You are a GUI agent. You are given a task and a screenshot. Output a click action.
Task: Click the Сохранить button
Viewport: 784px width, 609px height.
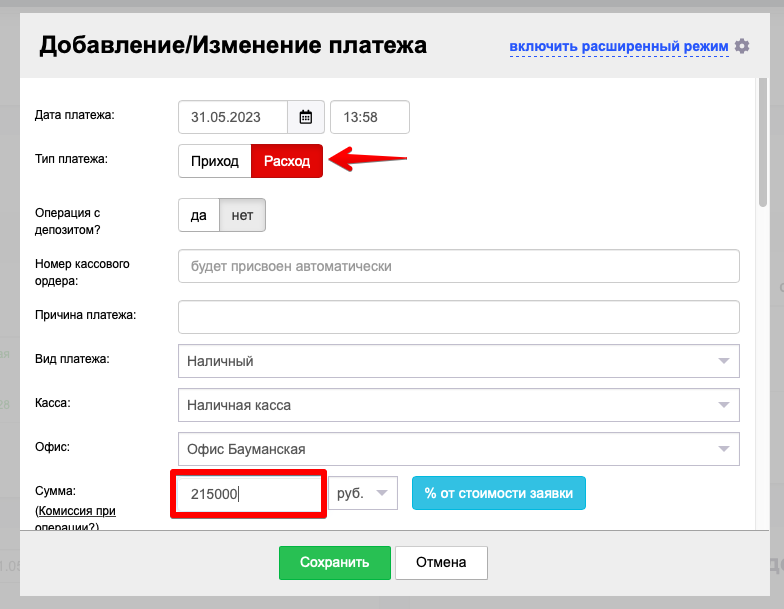pyautogui.click(x=334, y=562)
